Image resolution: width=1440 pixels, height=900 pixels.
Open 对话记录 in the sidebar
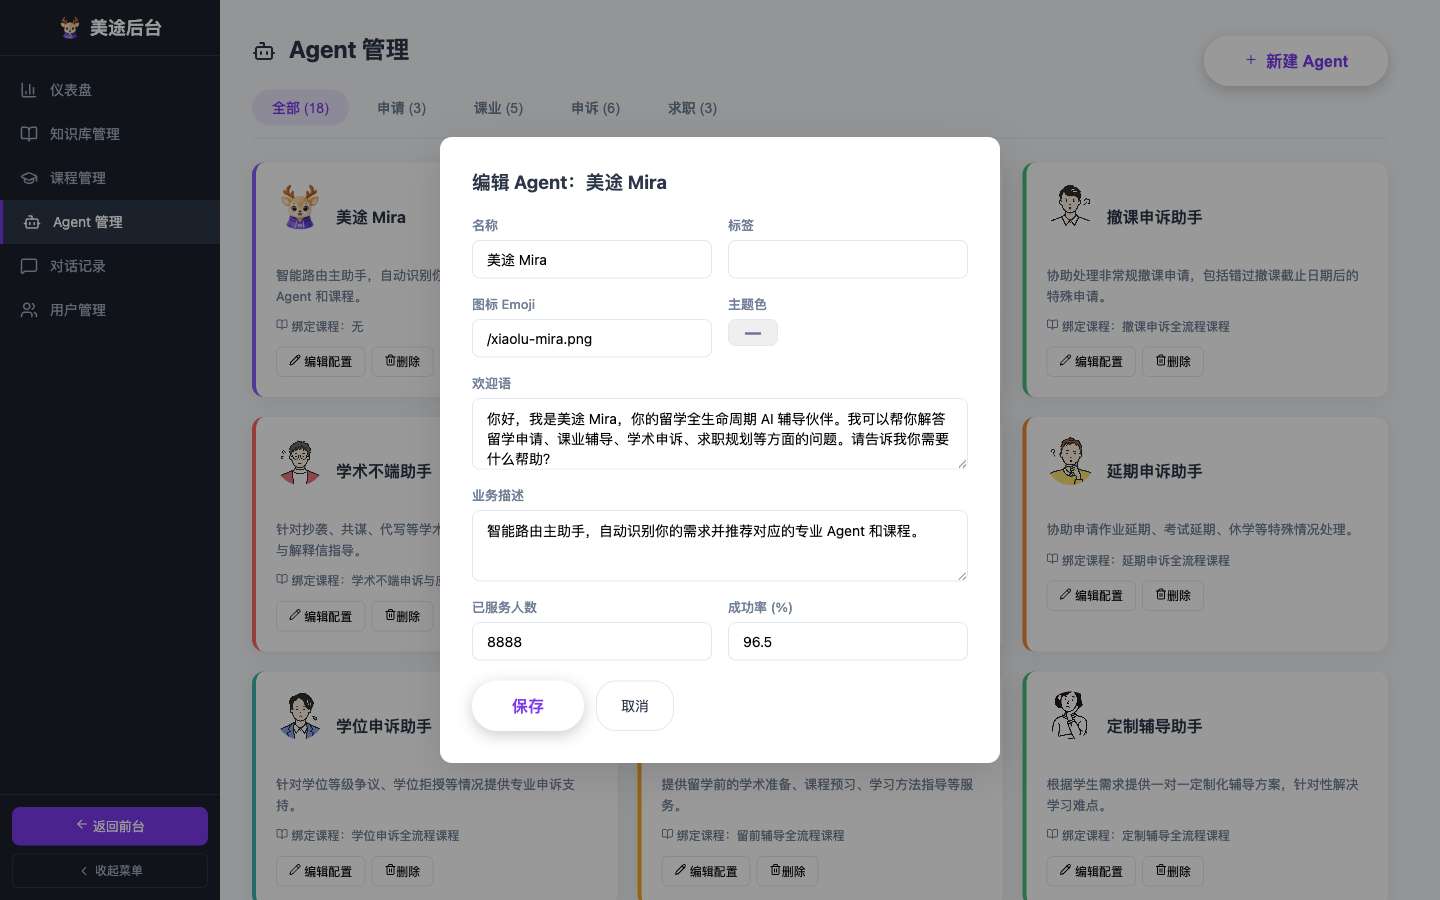(110, 266)
